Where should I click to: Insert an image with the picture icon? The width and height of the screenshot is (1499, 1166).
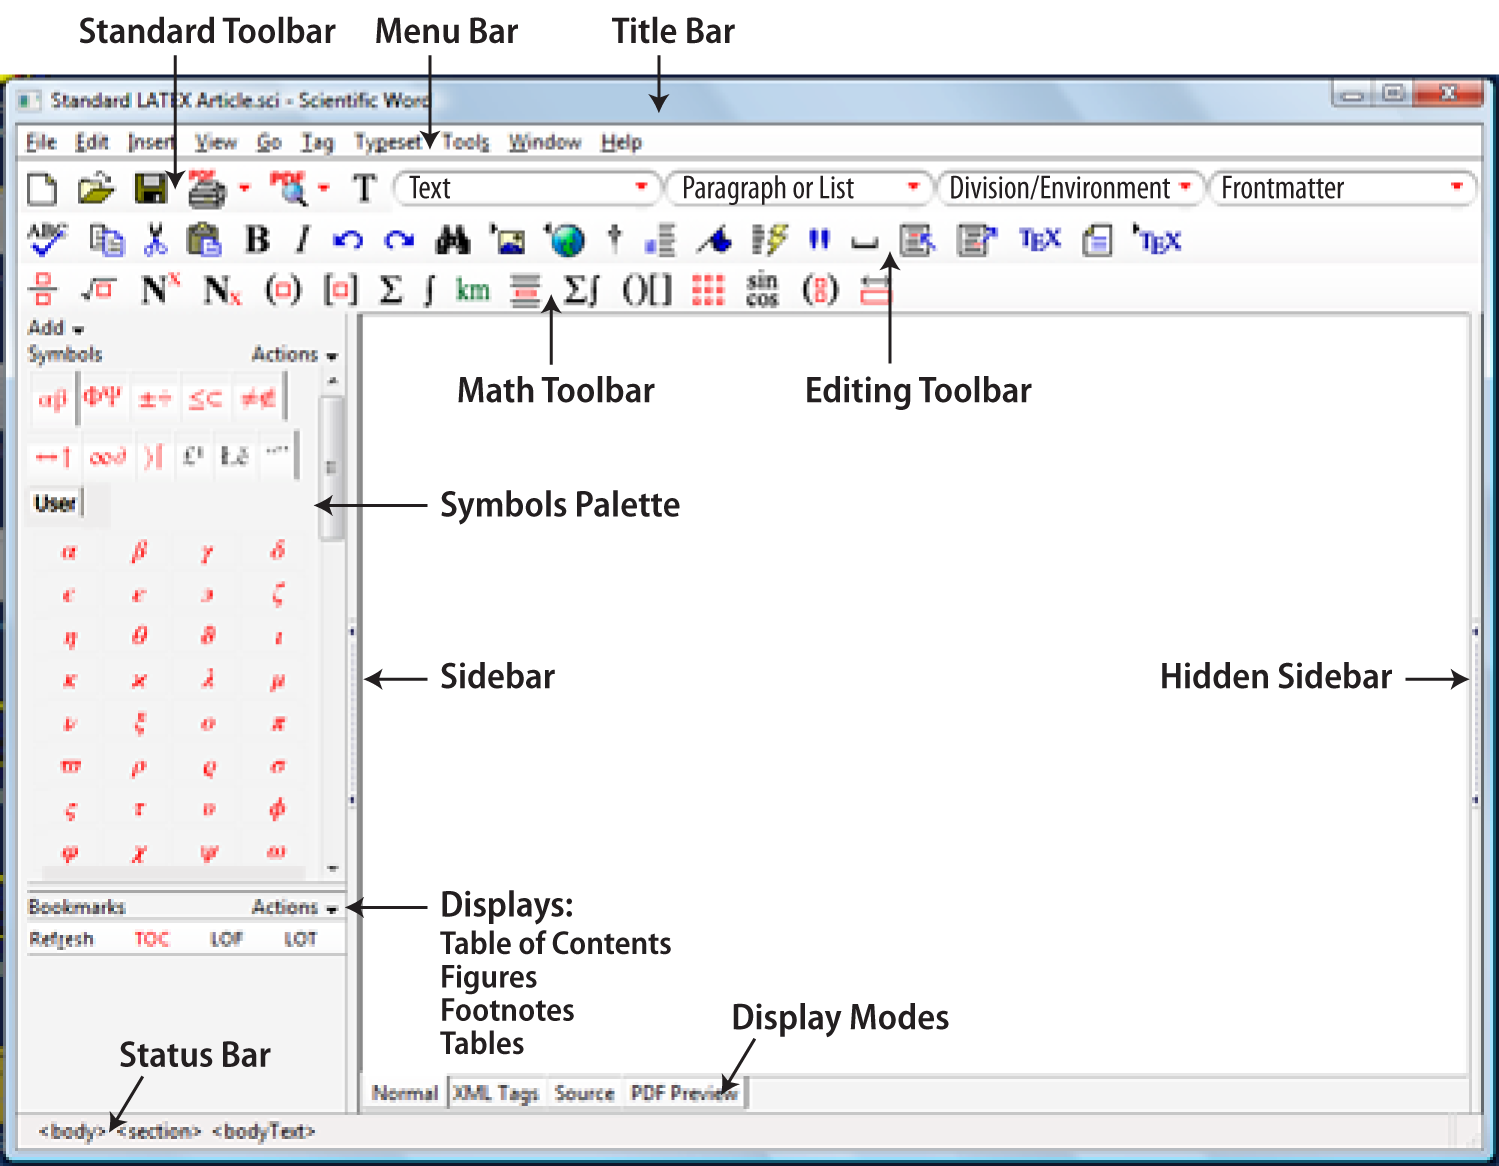[x=508, y=240]
